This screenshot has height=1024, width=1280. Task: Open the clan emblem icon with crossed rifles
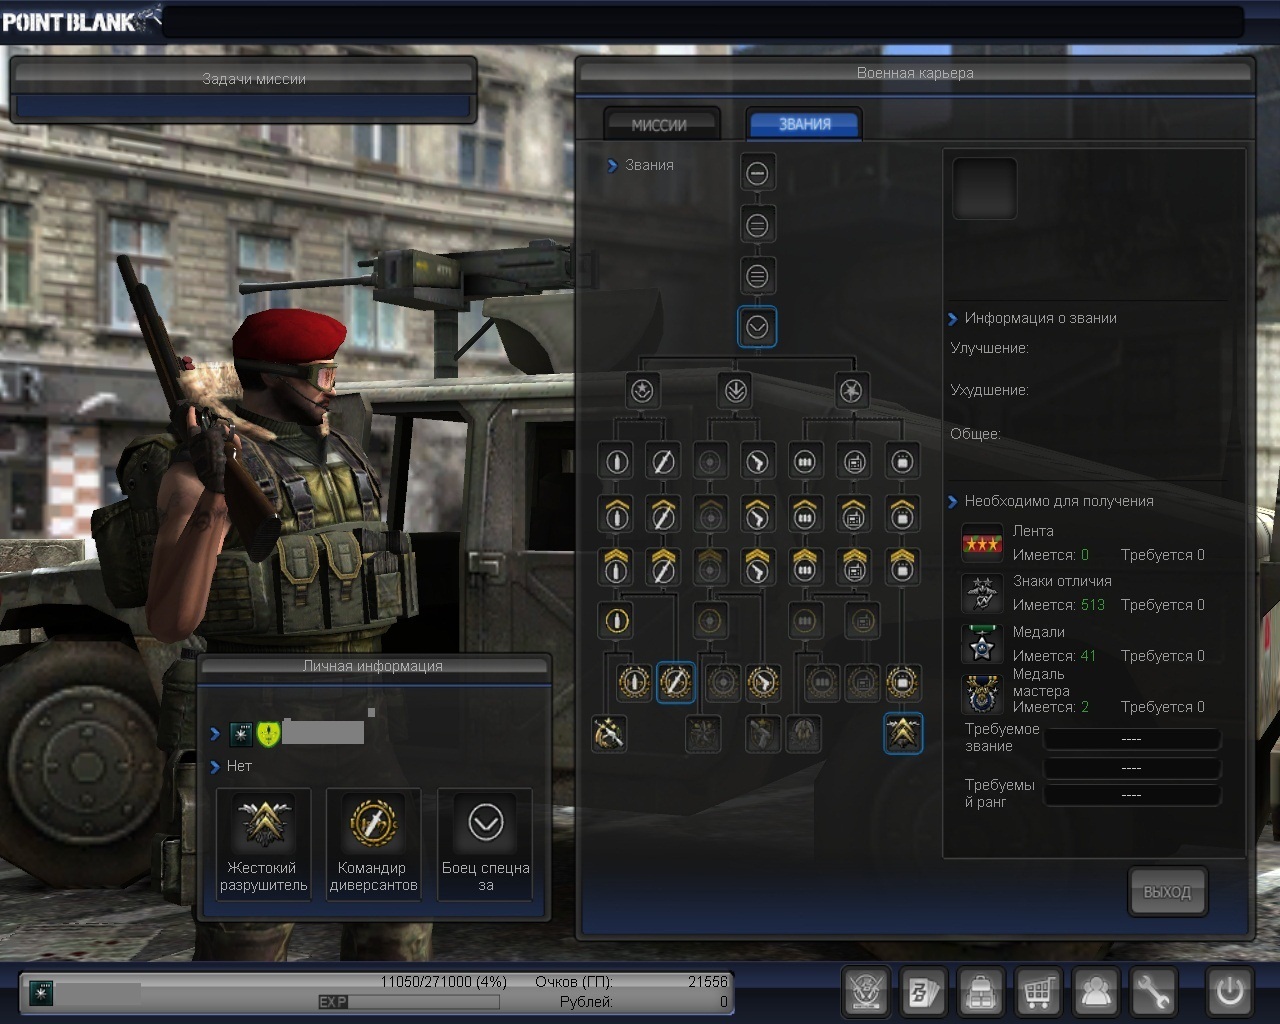coord(866,992)
